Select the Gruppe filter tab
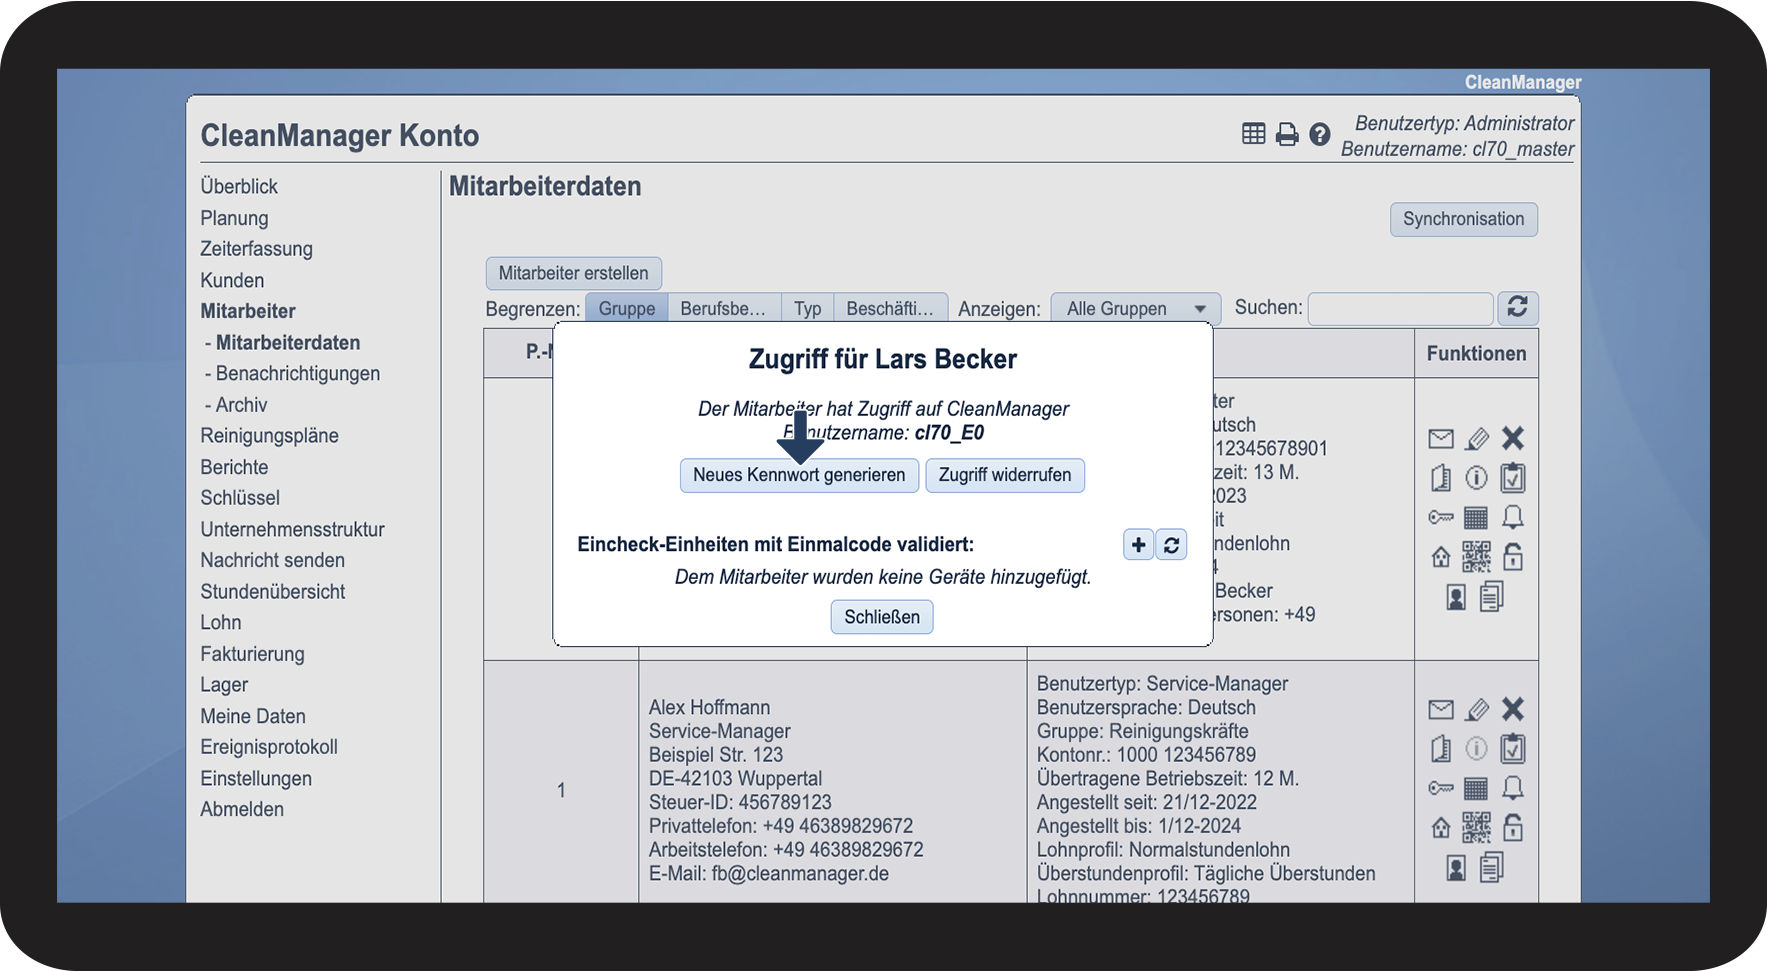The image size is (1767, 971). [627, 308]
